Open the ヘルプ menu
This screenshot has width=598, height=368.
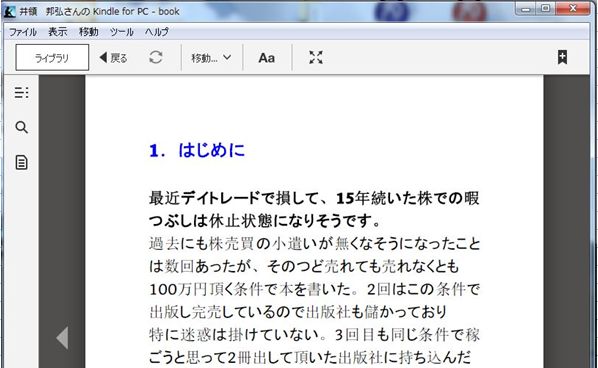tap(156, 32)
